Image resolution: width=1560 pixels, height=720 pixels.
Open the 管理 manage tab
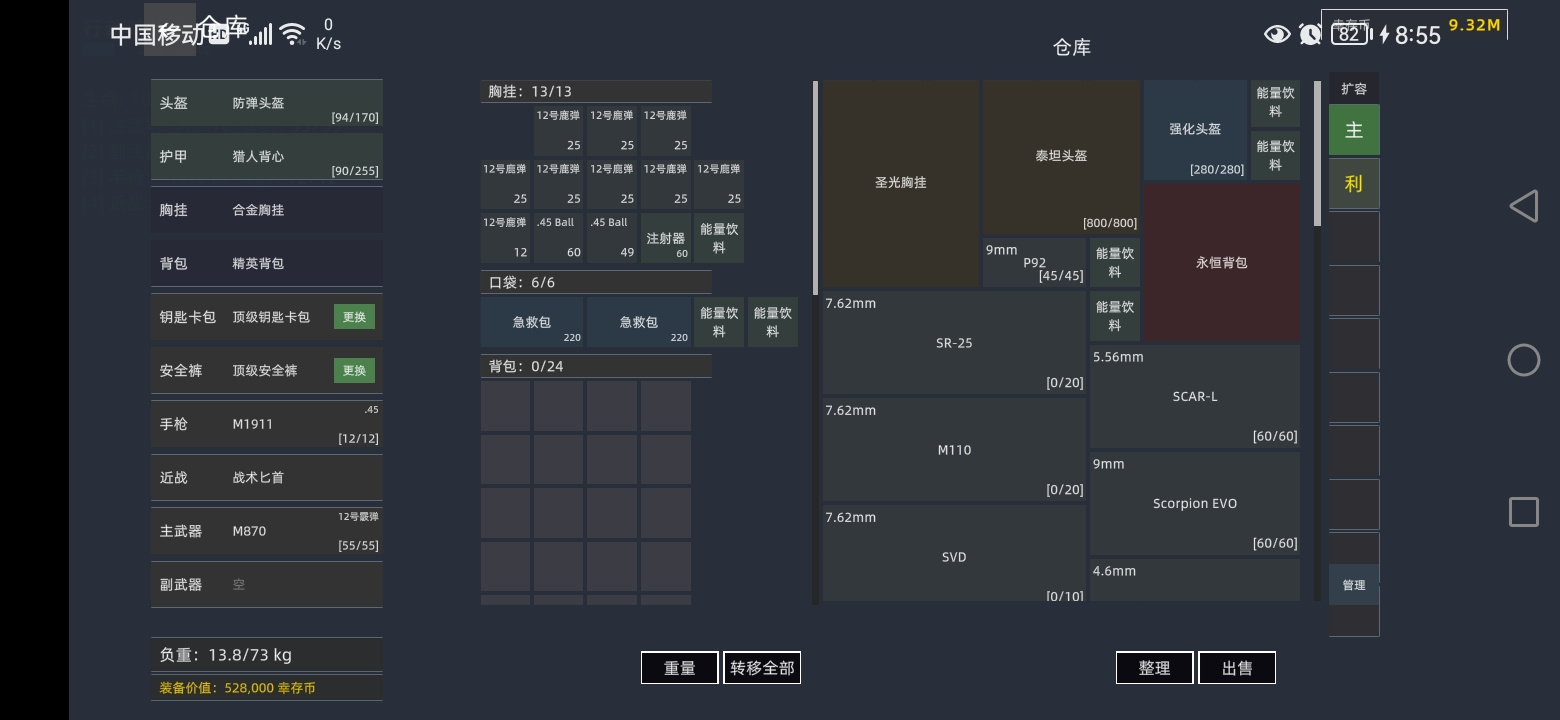tap(1354, 585)
